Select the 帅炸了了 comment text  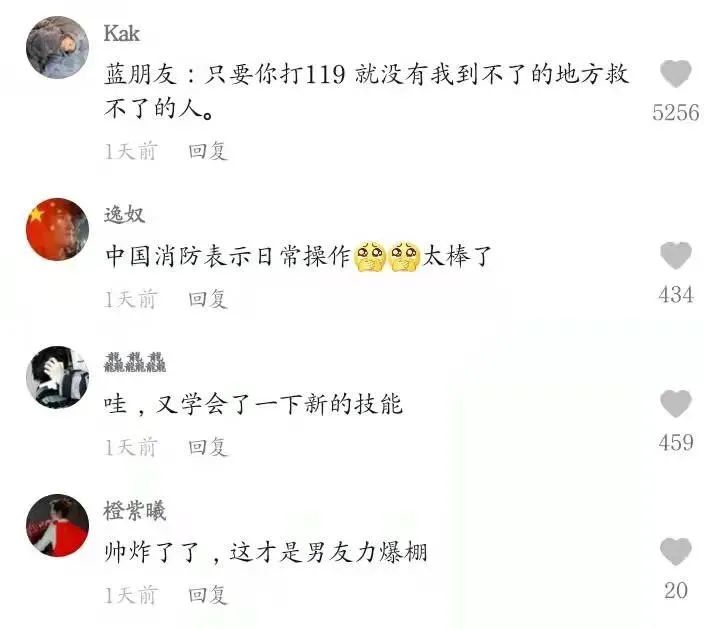coord(265,552)
